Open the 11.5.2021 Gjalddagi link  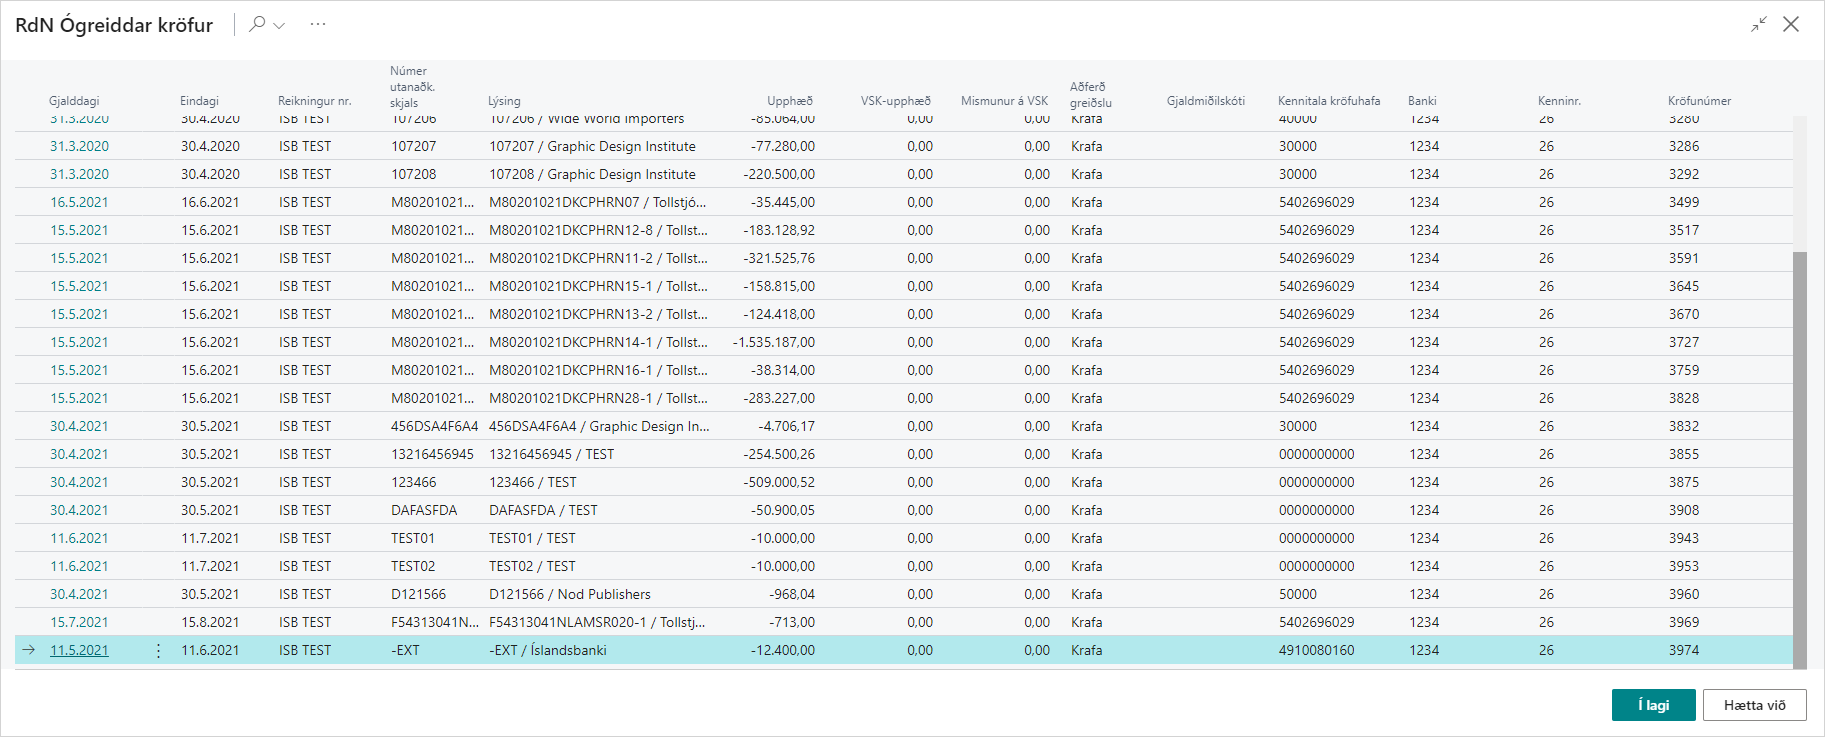coord(79,650)
